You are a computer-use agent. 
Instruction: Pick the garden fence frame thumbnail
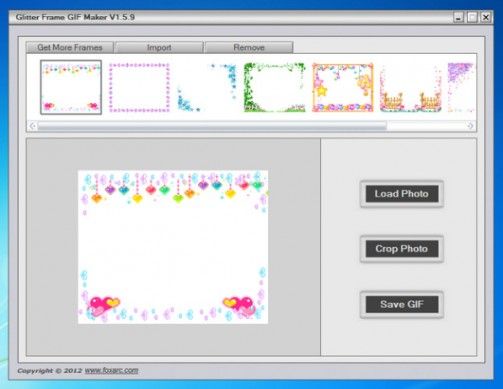coord(411,88)
